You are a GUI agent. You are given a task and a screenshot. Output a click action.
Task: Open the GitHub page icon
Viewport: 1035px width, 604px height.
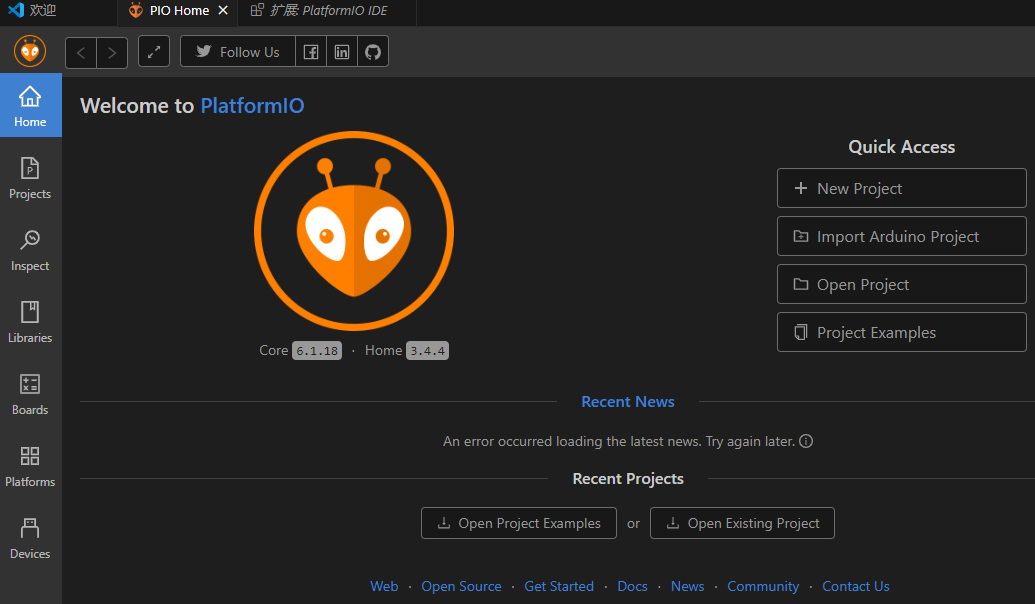click(x=373, y=51)
